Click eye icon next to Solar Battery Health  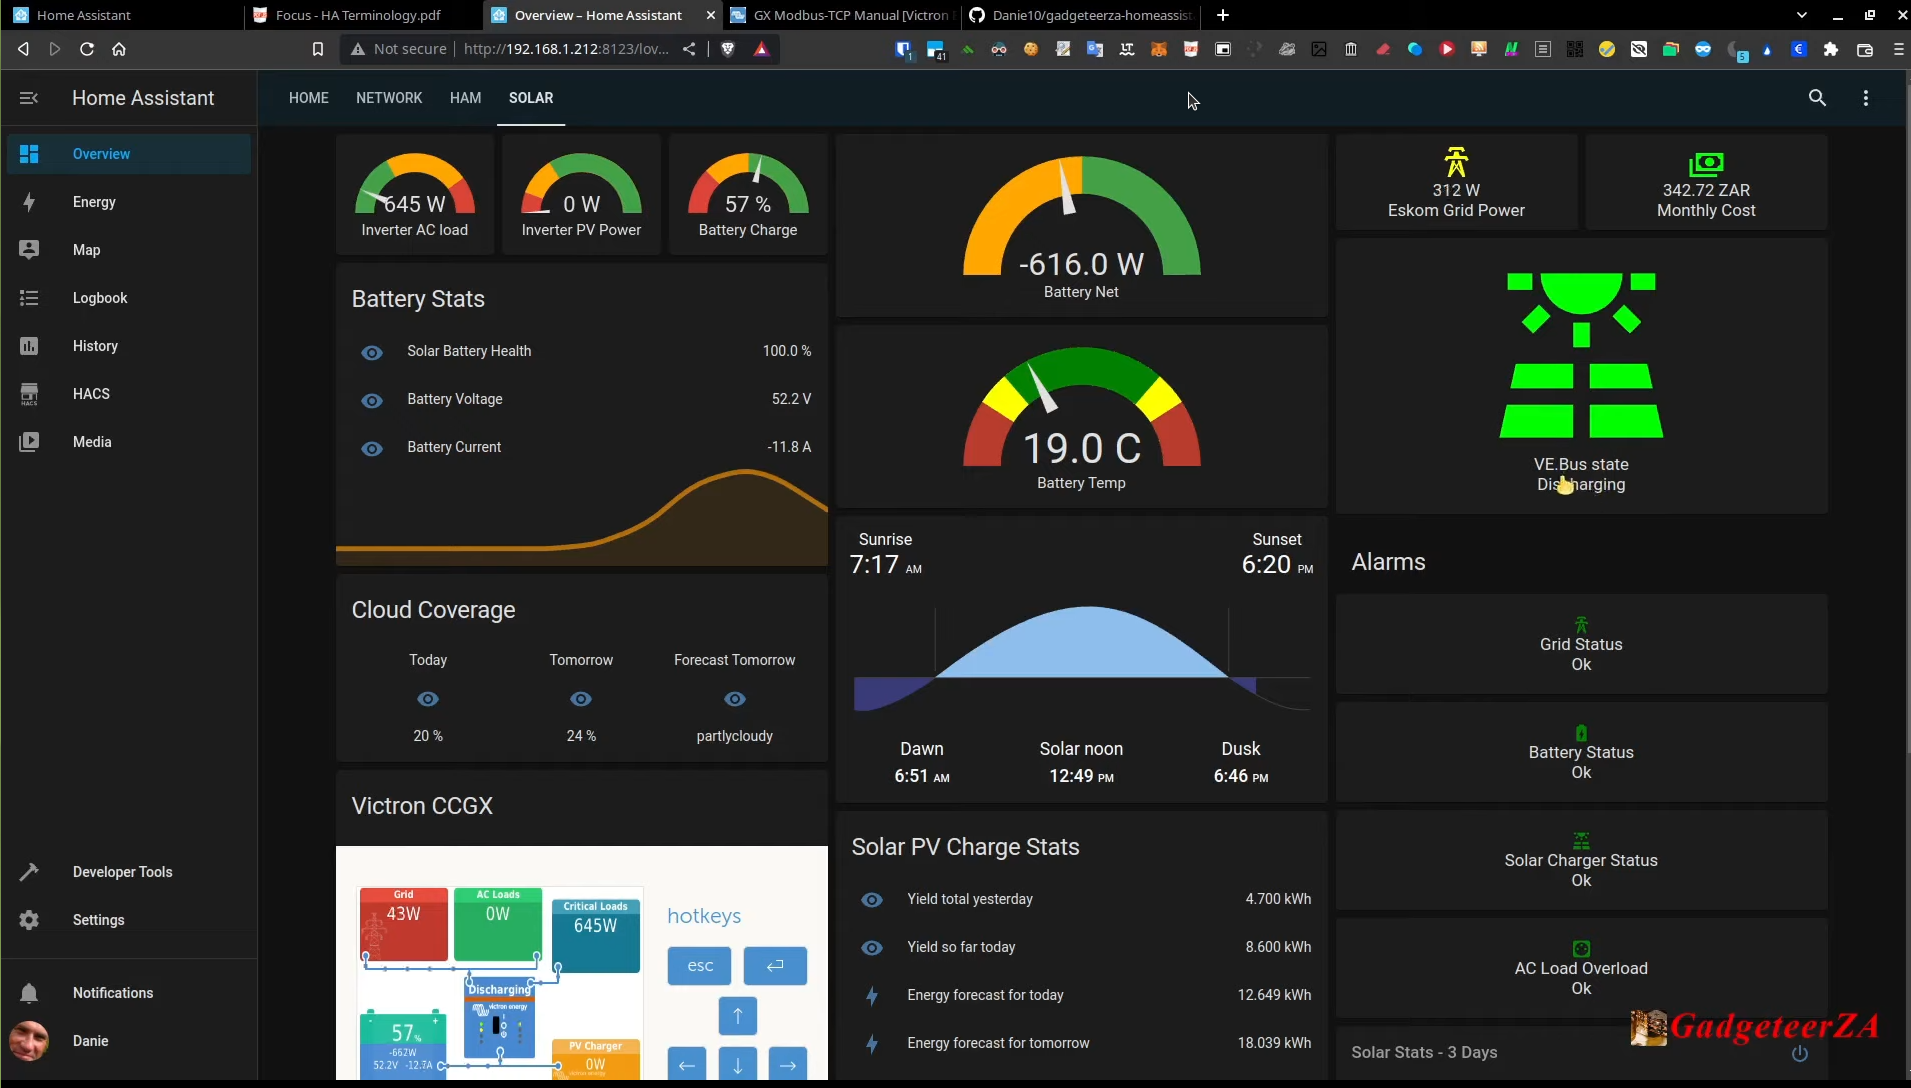(x=372, y=352)
